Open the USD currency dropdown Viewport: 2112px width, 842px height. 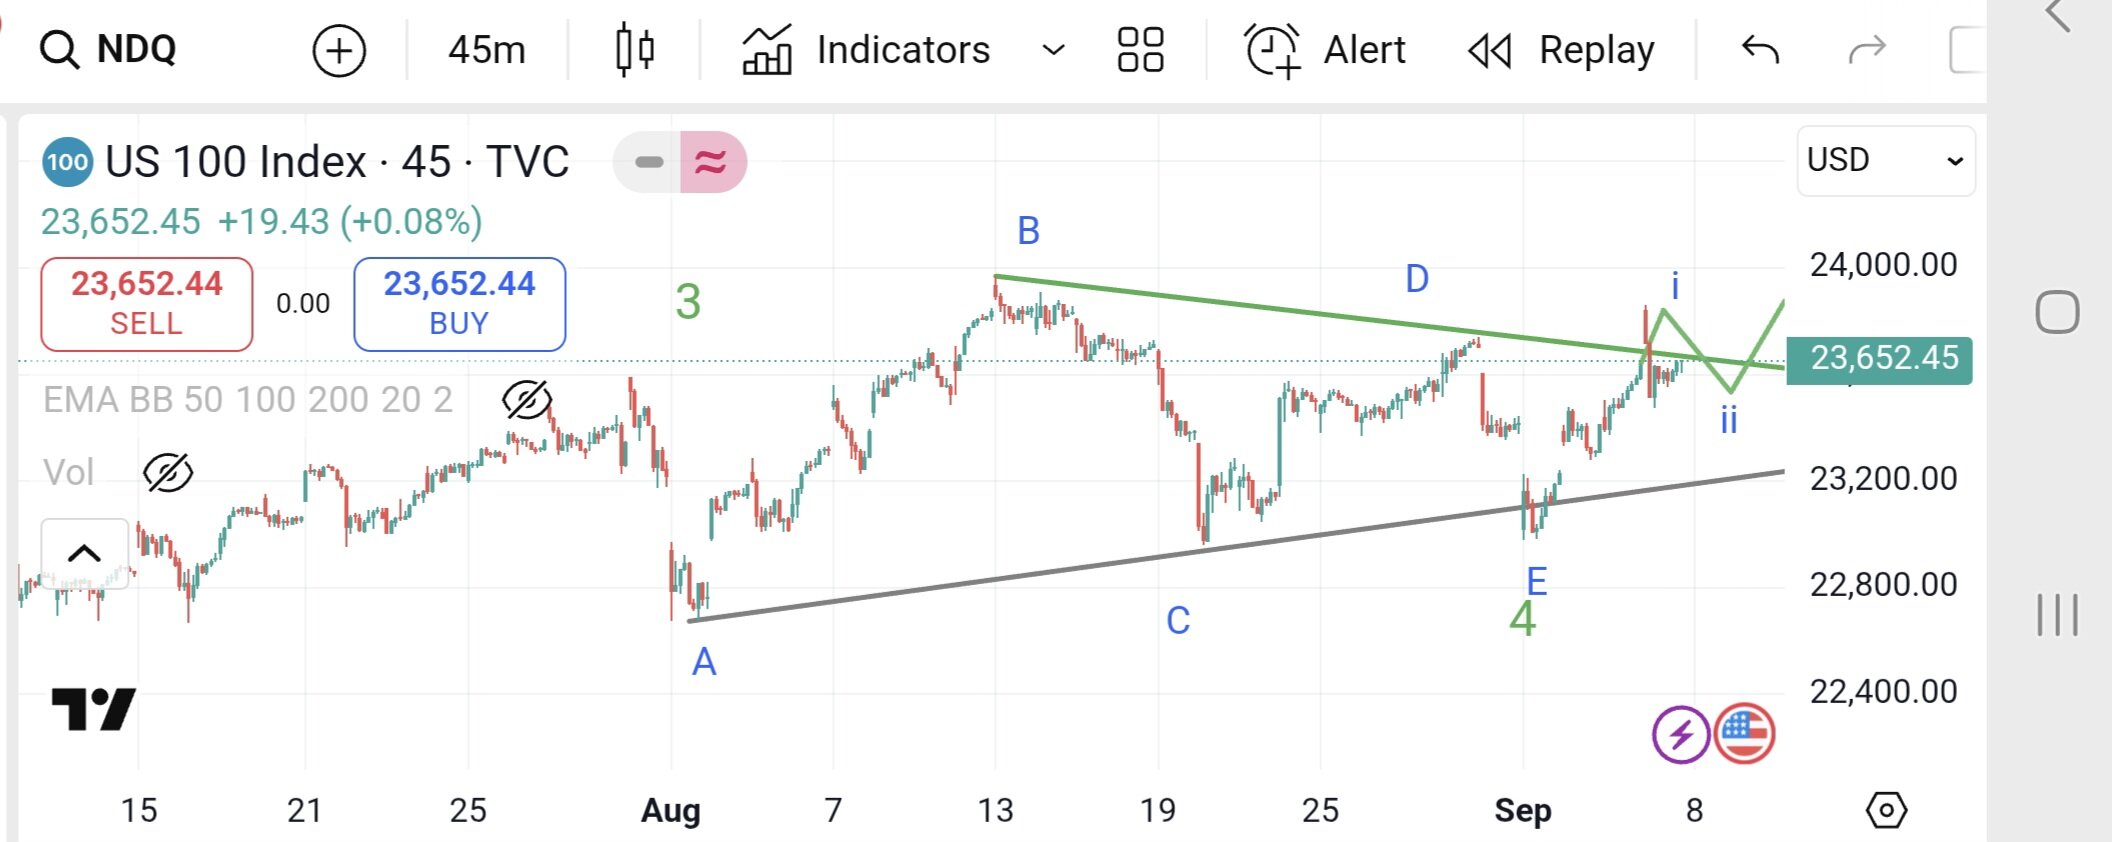(1885, 160)
